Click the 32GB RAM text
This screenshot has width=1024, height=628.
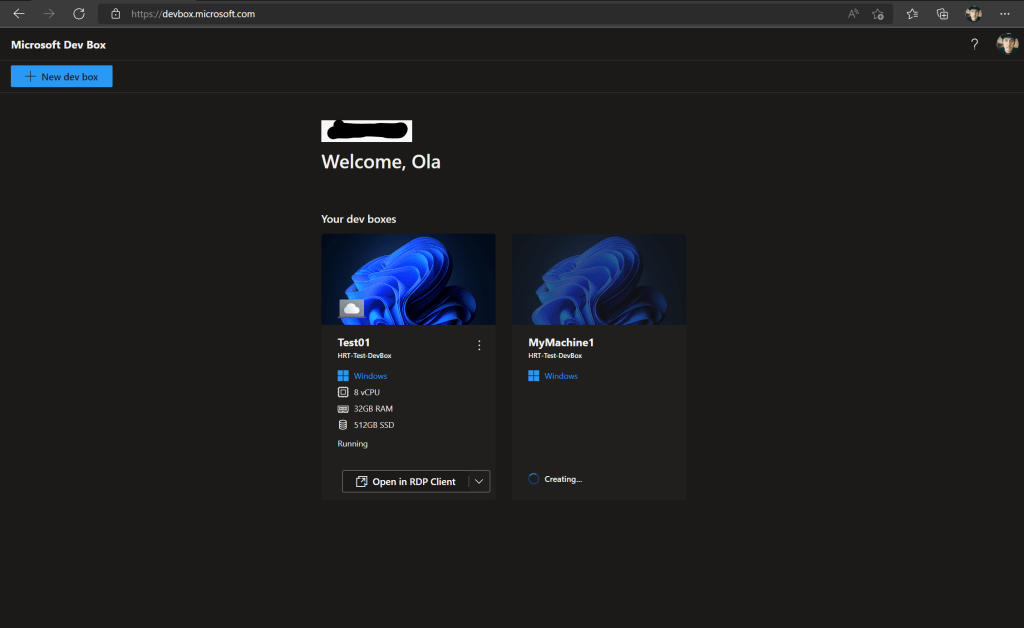[x=373, y=409]
